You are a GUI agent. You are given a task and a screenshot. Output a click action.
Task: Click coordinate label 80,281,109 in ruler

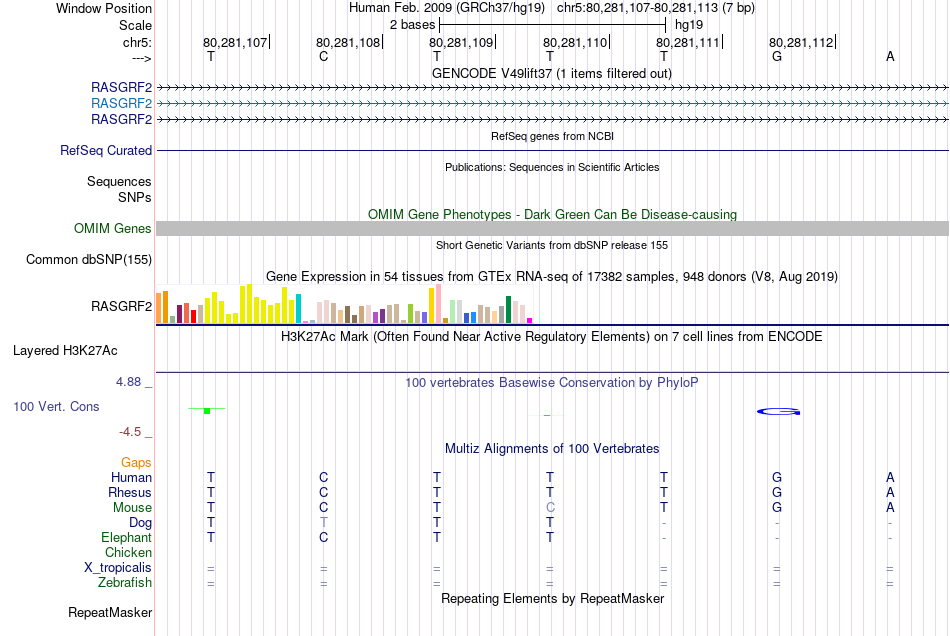461,42
